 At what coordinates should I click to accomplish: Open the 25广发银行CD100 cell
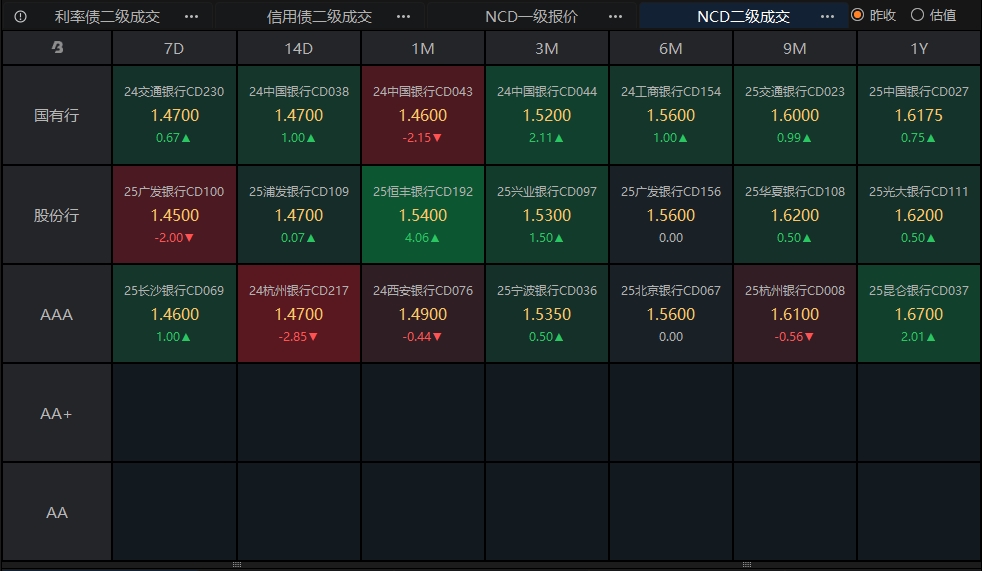(174, 215)
